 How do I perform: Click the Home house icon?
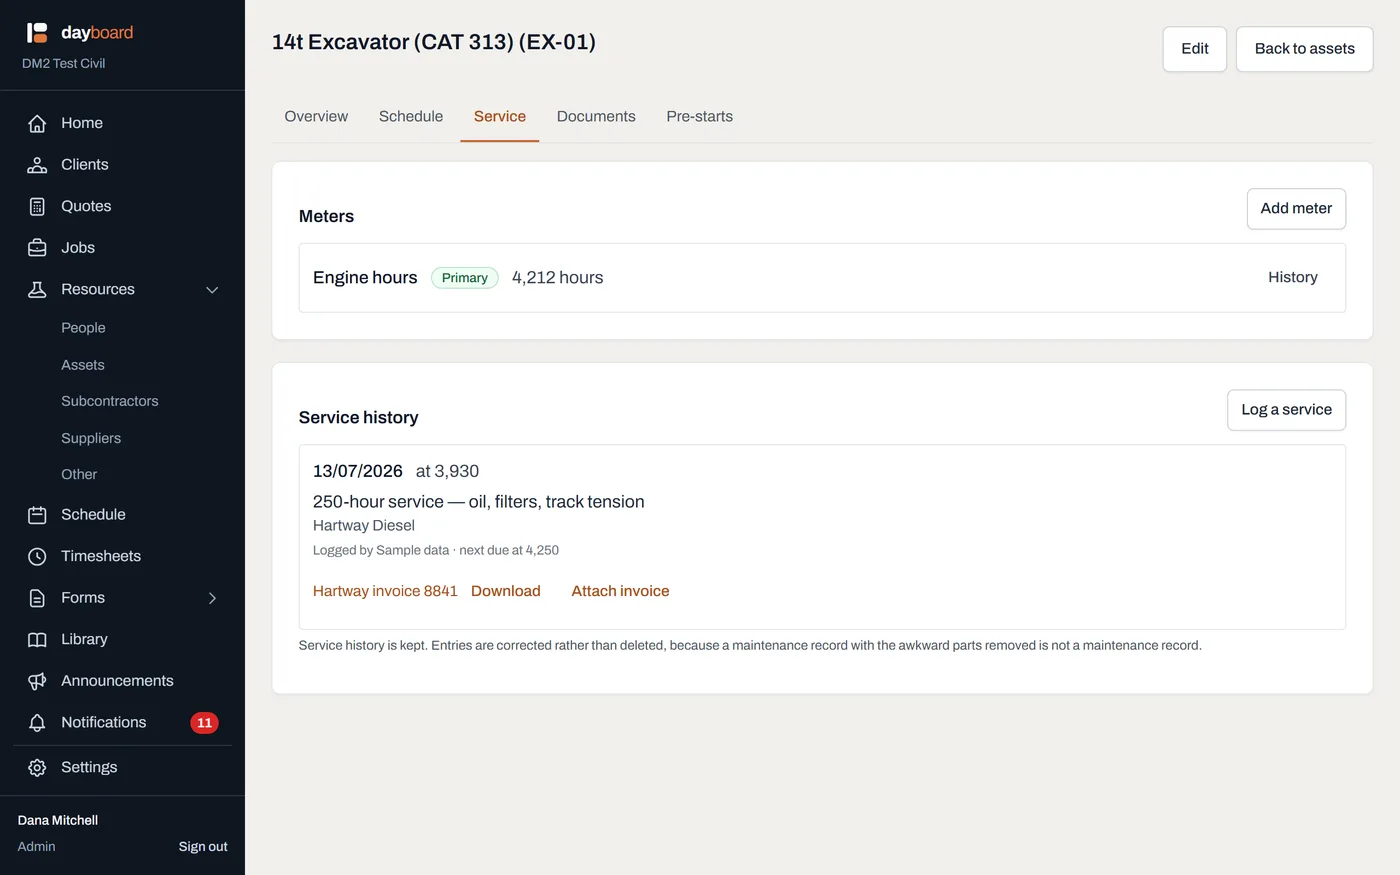click(x=37, y=123)
